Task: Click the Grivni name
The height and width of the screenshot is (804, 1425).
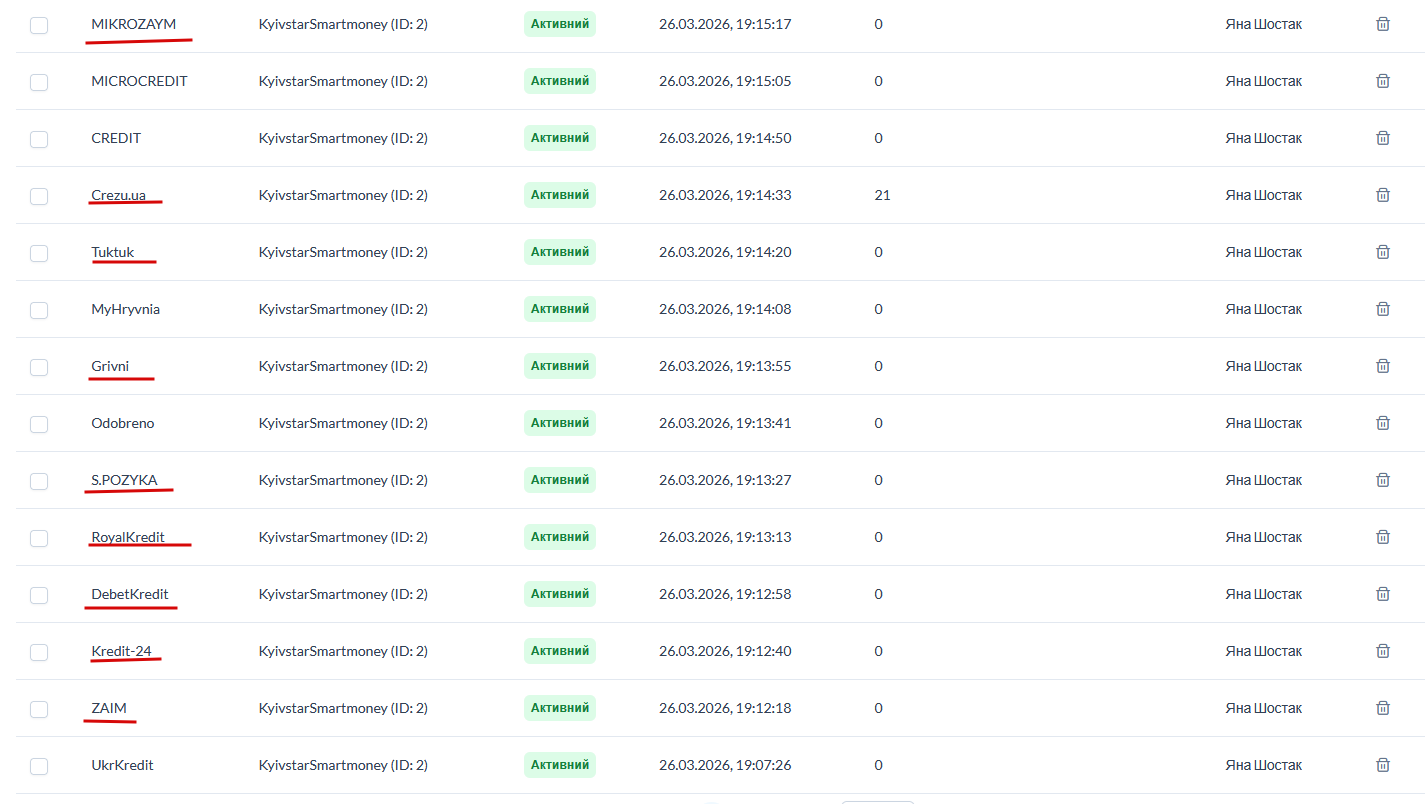Action: point(110,366)
